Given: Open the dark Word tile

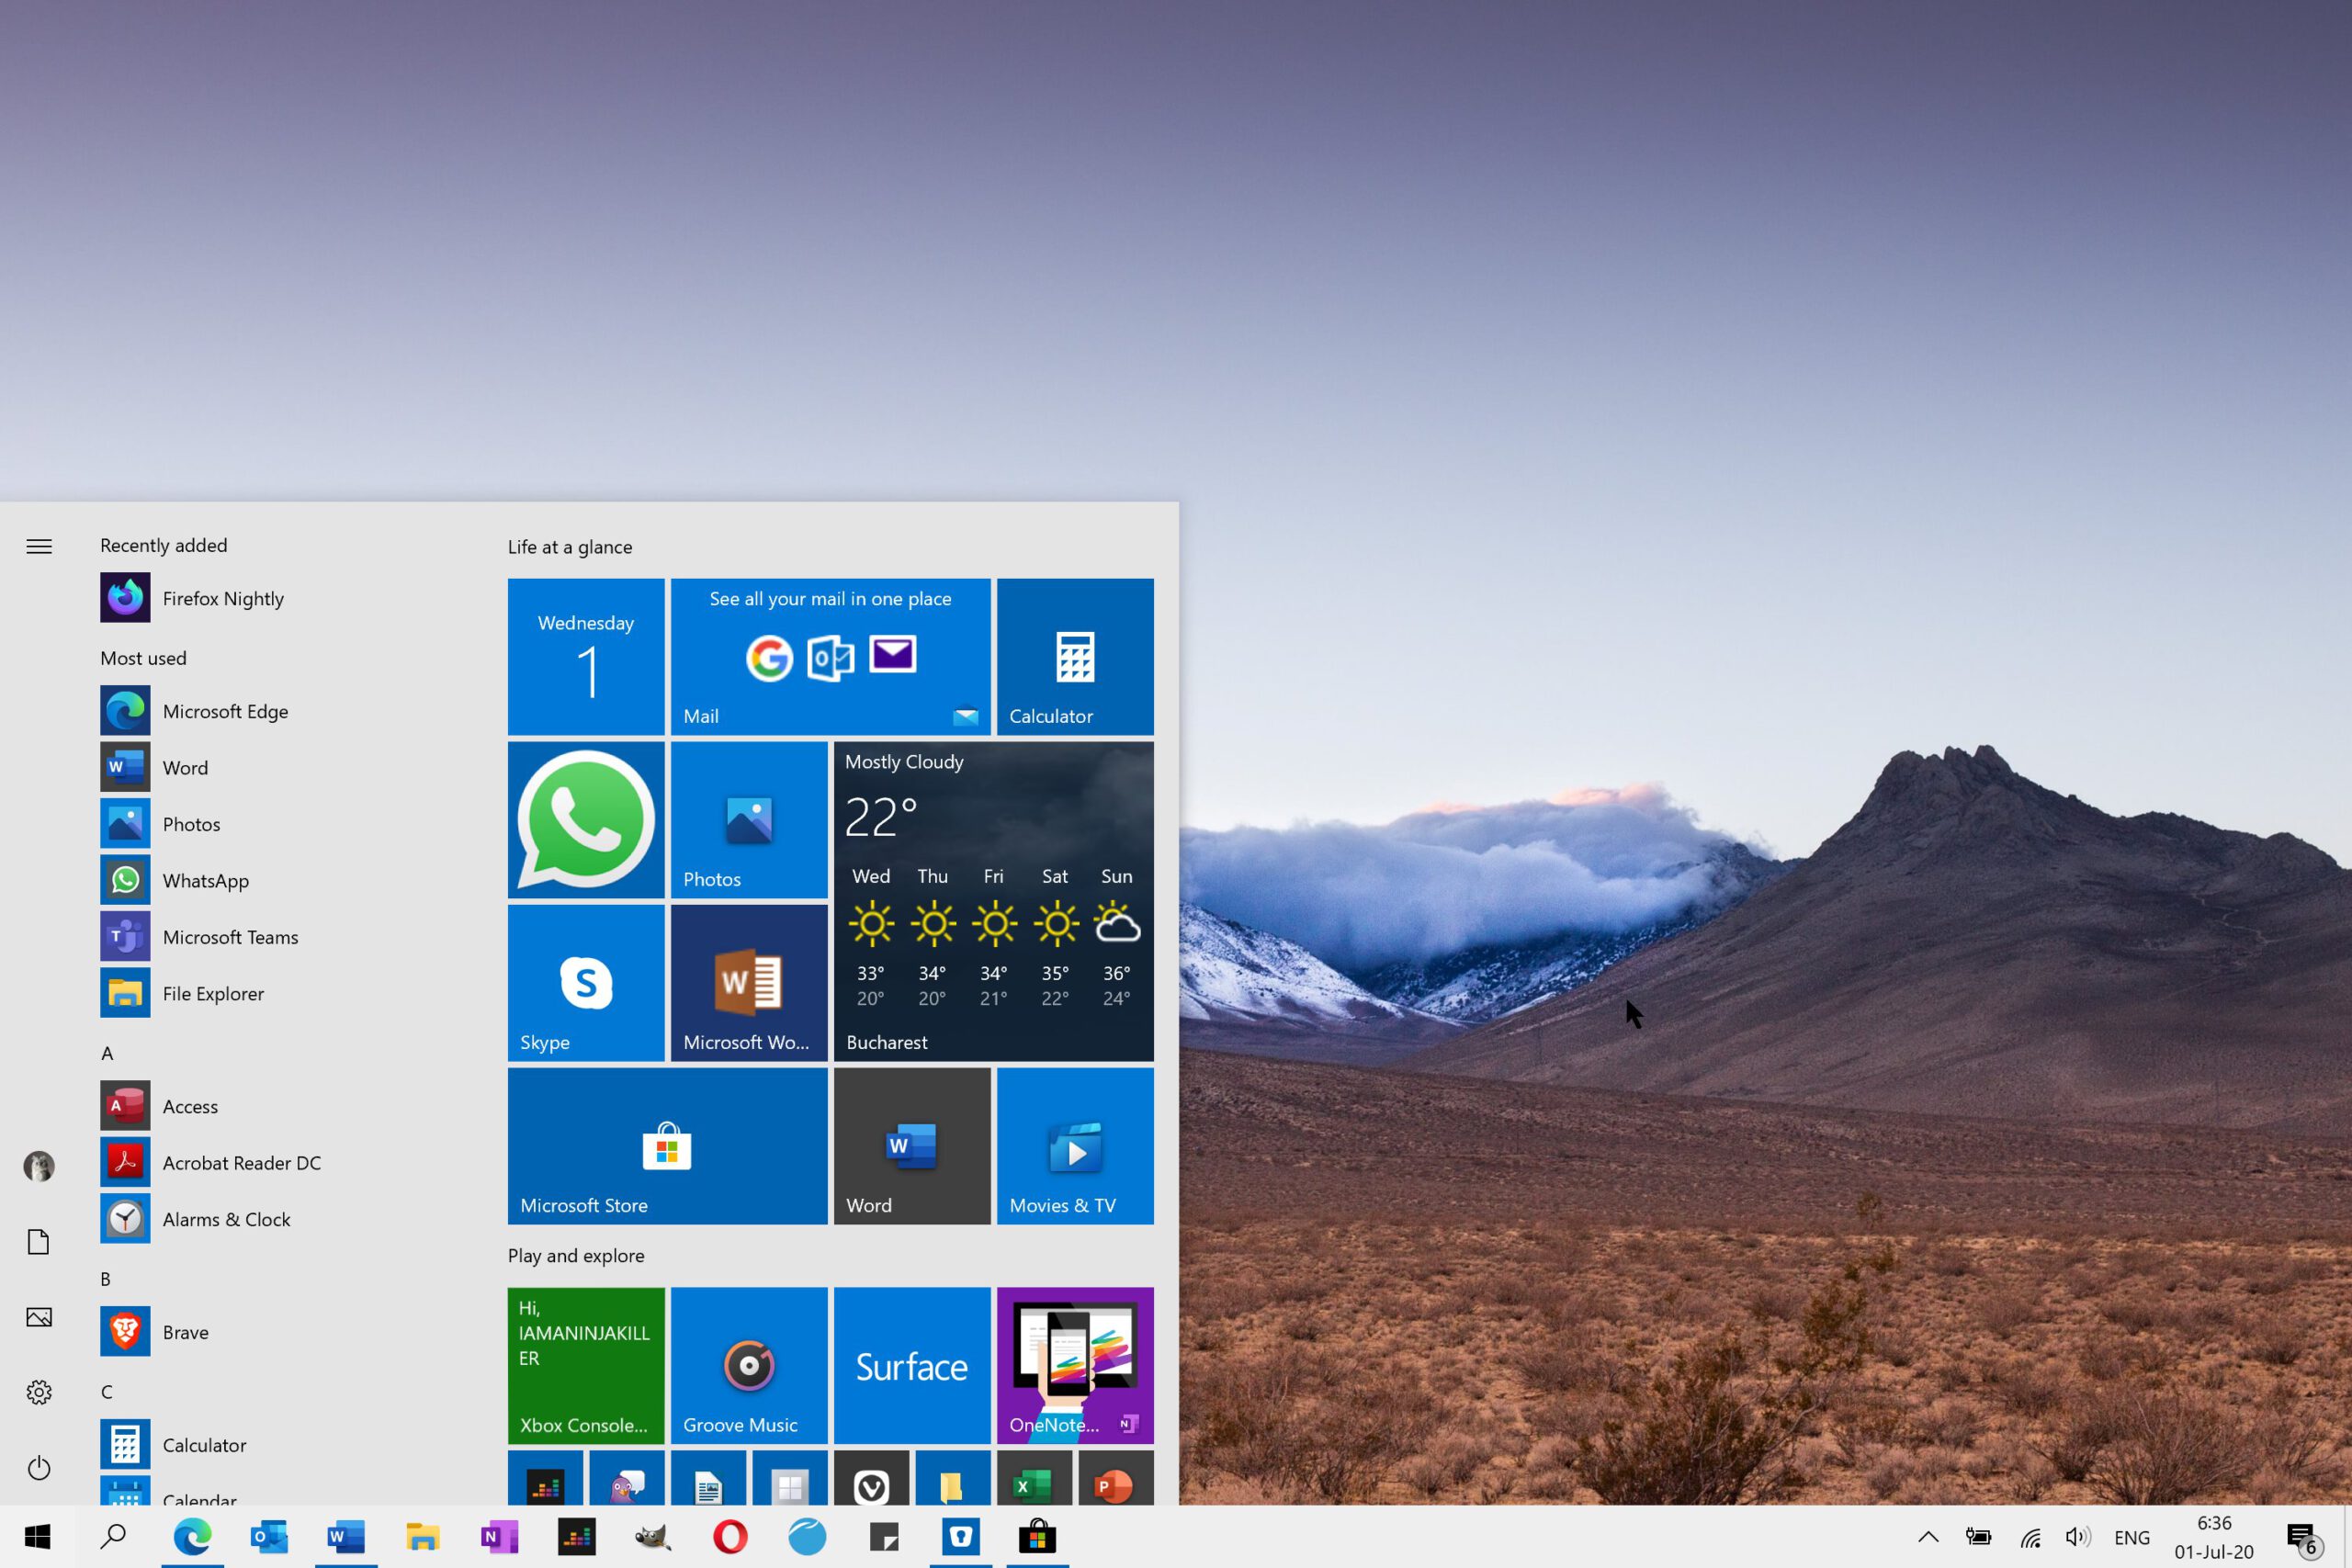Looking at the screenshot, I should pos(912,1146).
